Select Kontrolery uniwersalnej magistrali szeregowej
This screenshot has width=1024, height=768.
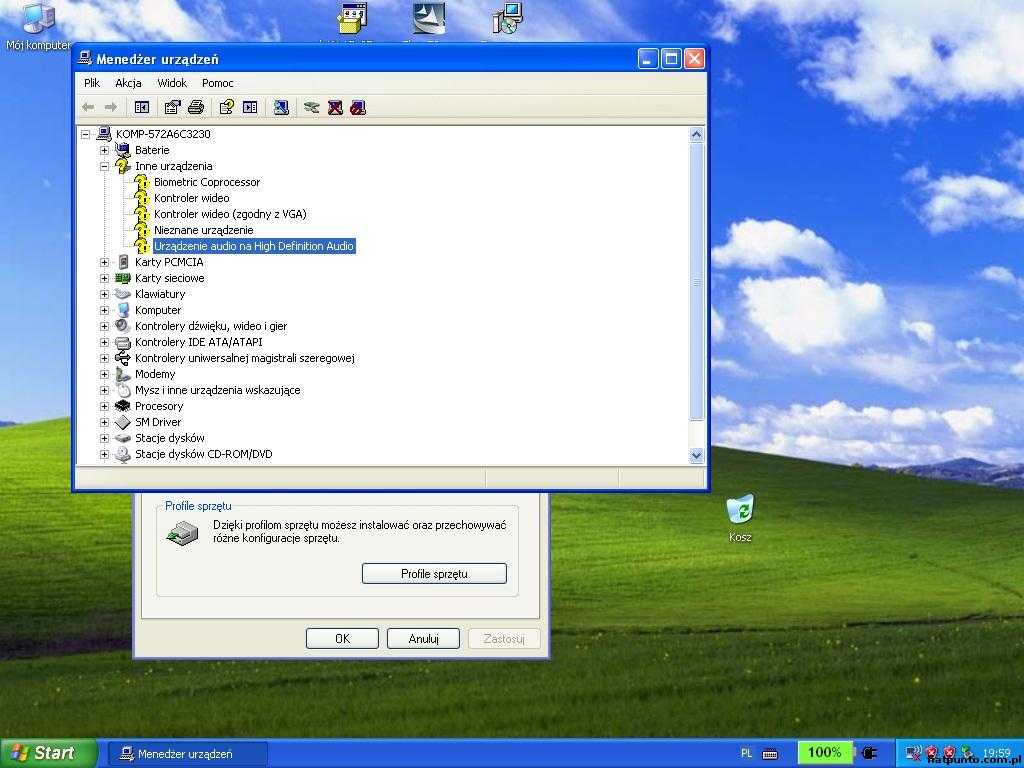pos(244,358)
